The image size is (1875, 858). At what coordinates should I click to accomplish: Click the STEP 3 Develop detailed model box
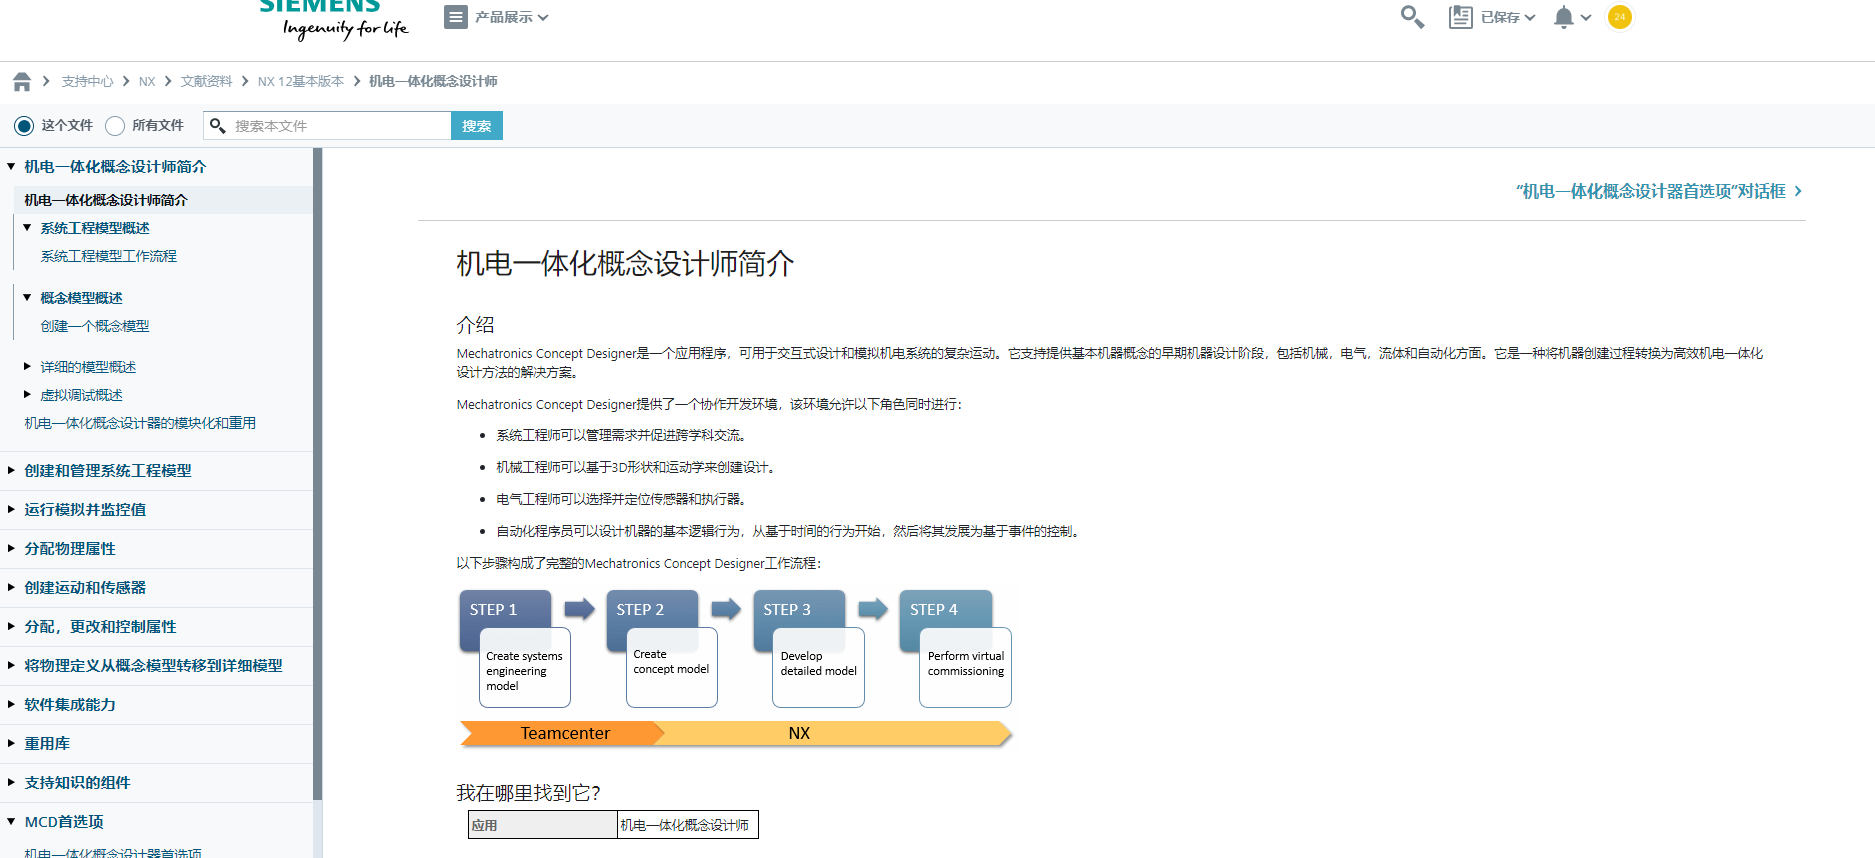point(809,649)
